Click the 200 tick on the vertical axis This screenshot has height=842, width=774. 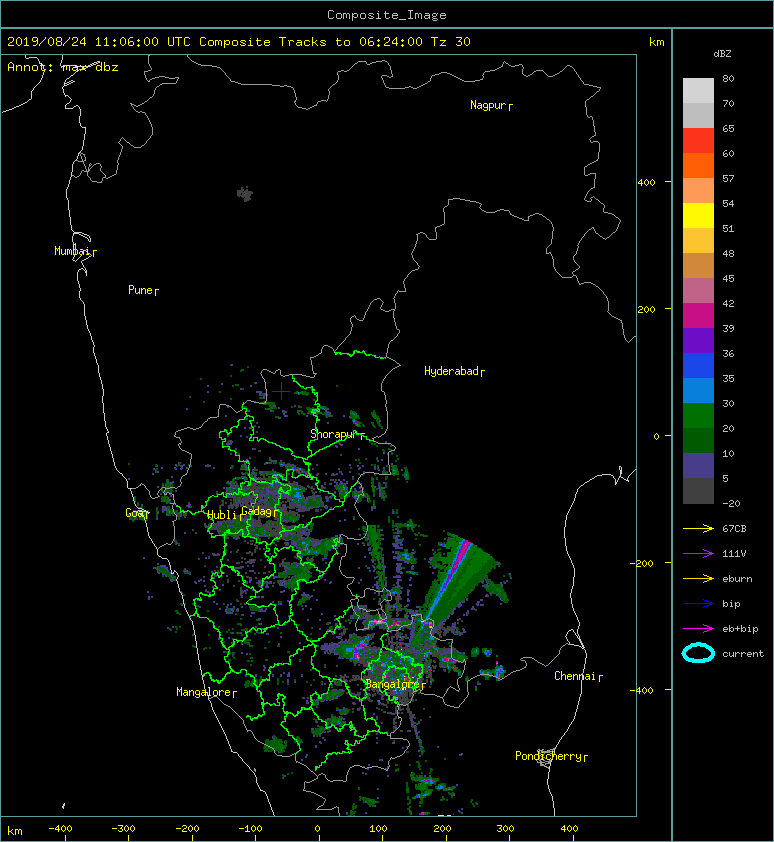coord(647,309)
